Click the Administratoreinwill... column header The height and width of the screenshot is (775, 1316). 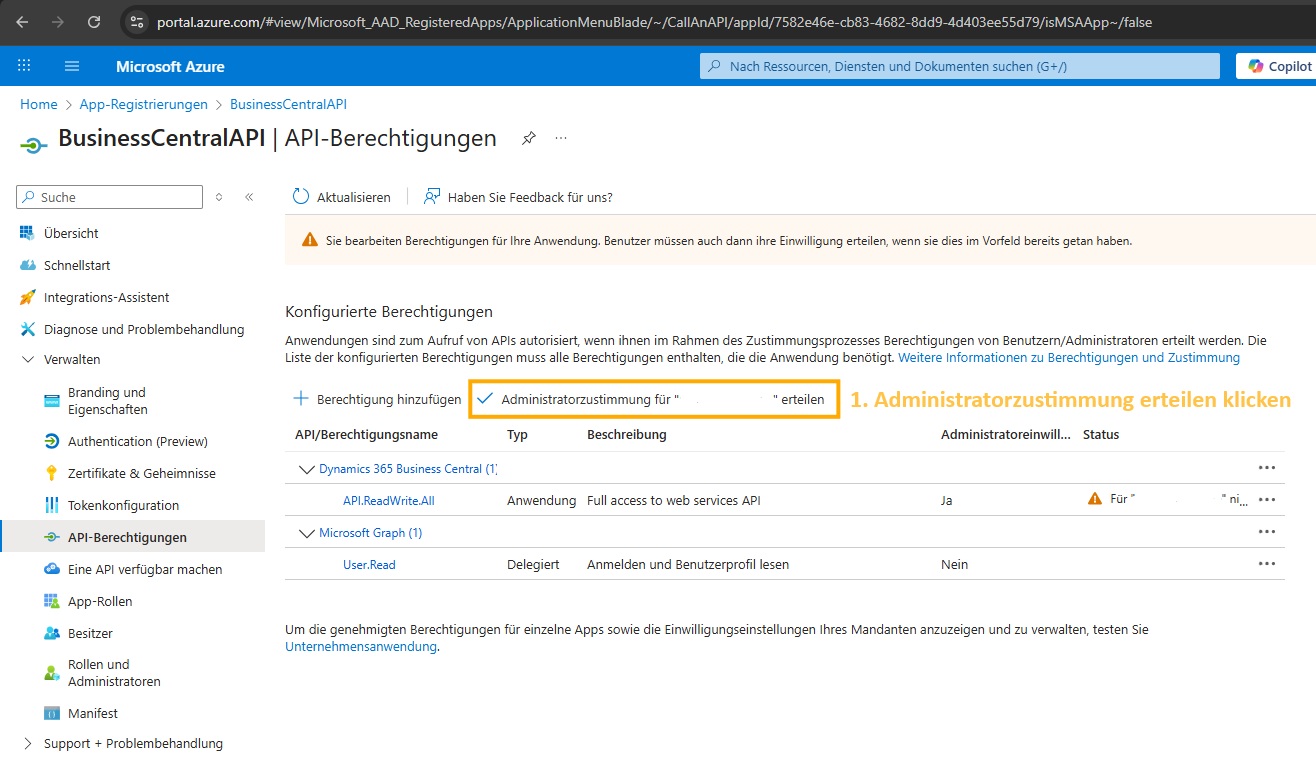coord(1006,435)
